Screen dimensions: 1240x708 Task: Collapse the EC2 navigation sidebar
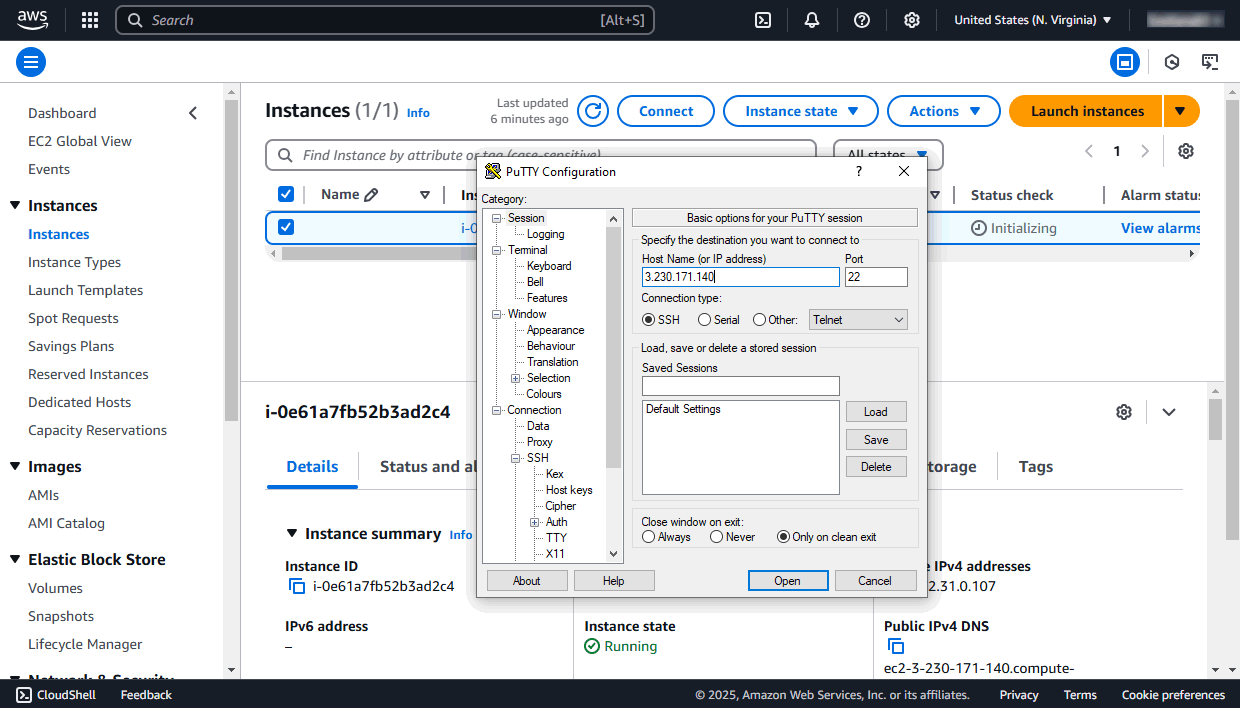pyautogui.click(x=193, y=113)
